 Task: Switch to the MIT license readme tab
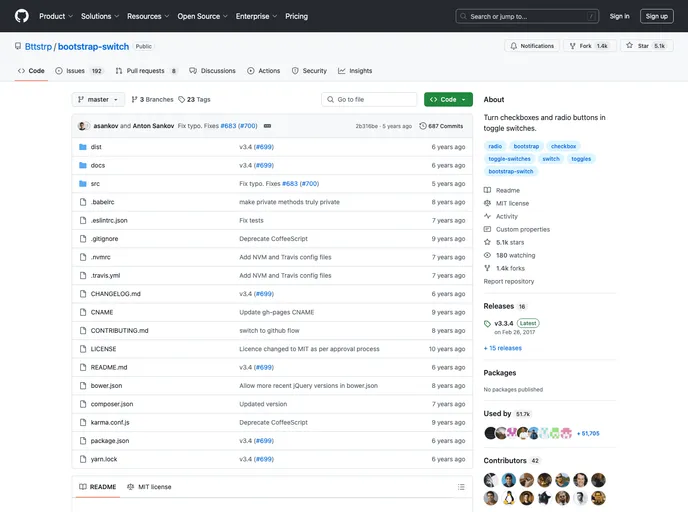click(149, 487)
